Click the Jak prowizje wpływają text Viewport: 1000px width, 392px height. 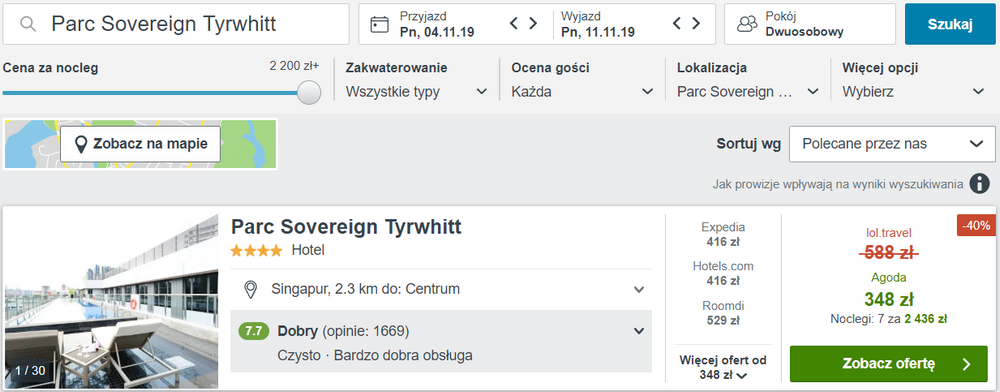[838, 184]
